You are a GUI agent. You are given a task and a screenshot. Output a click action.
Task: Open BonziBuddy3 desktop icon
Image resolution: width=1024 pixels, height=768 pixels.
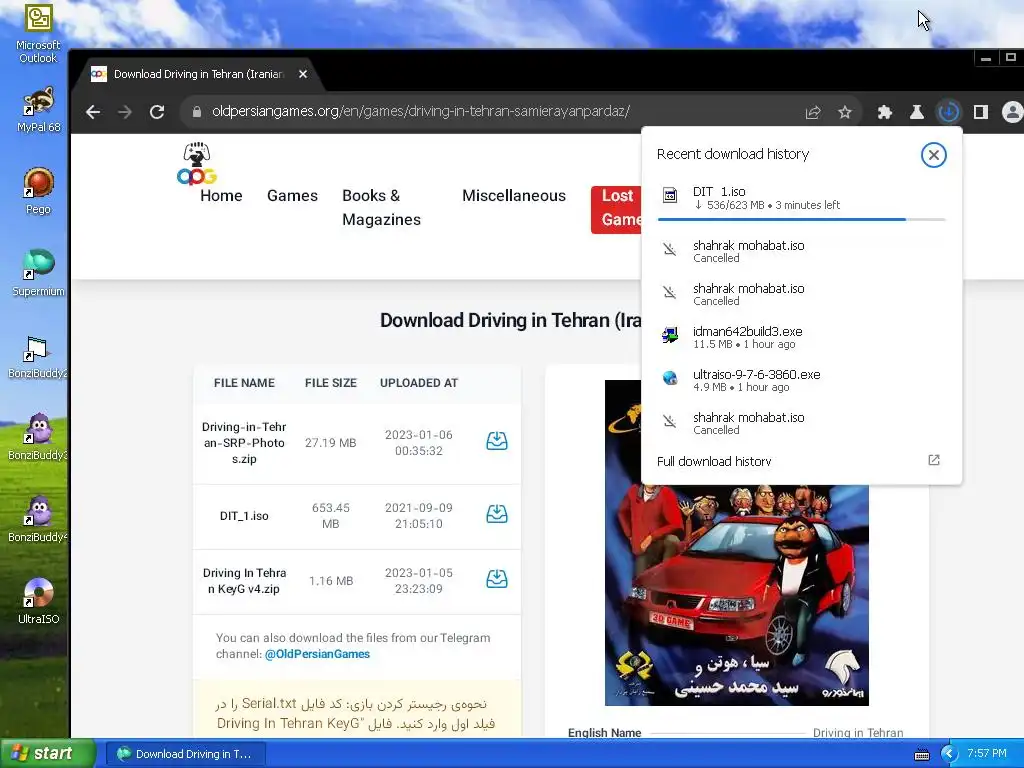[x=38, y=438]
